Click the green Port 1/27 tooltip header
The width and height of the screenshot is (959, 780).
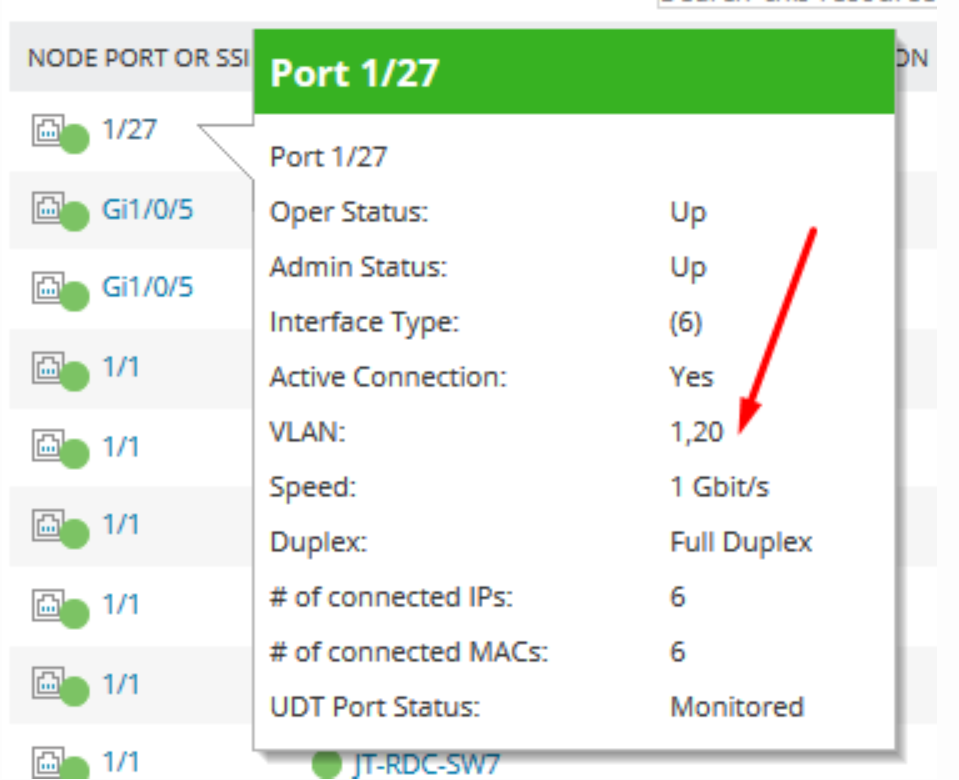(x=573, y=73)
